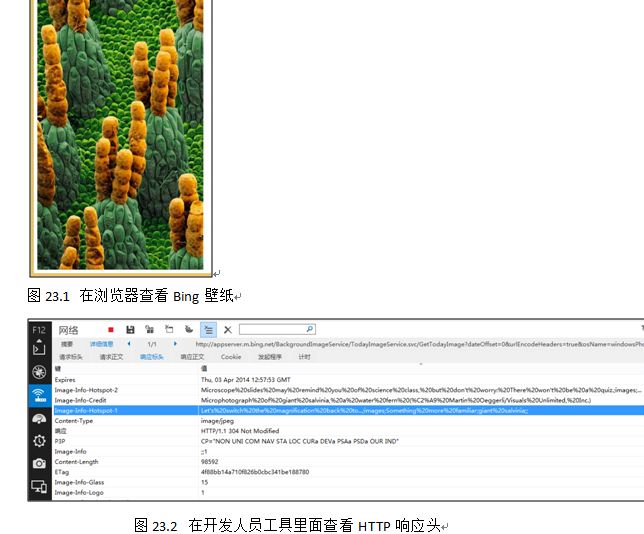Select the highlighted Image-Info-Hotspot-1 row

[348, 410]
